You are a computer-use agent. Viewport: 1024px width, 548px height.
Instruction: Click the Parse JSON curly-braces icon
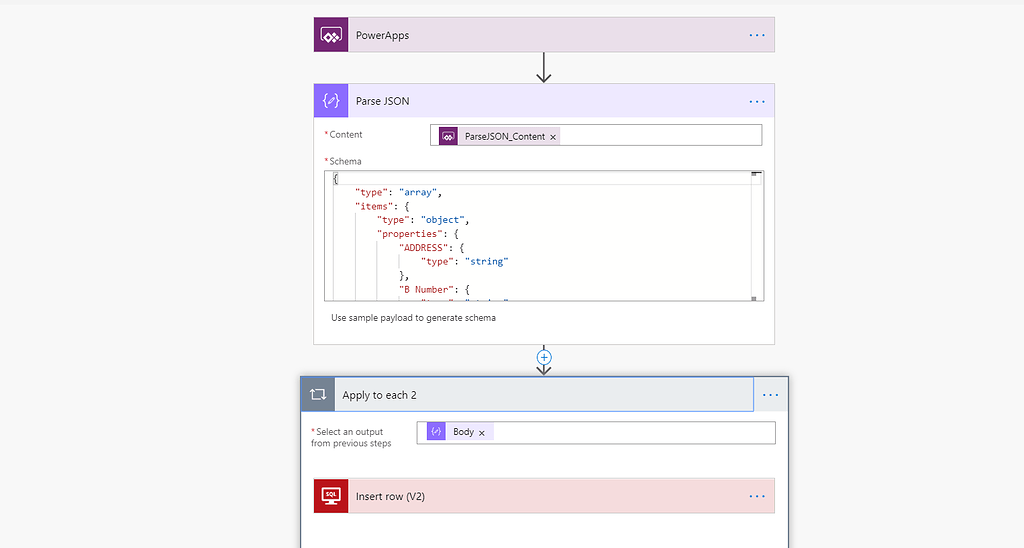[x=331, y=101]
